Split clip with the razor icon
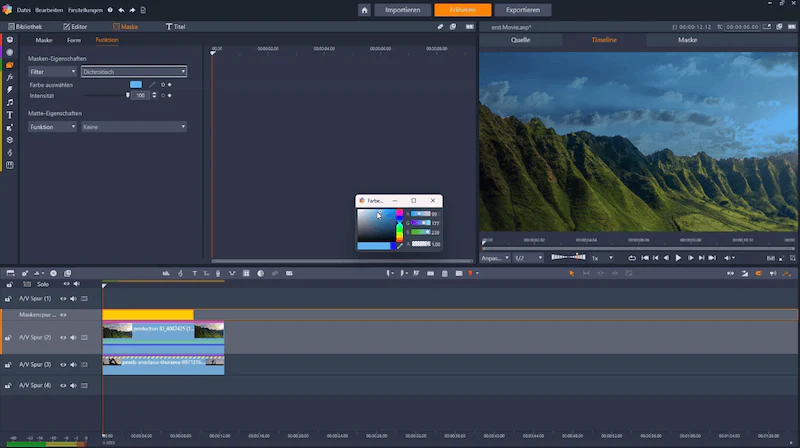Image resolution: width=800 pixels, height=448 pixels. click(x=431, y=273)
